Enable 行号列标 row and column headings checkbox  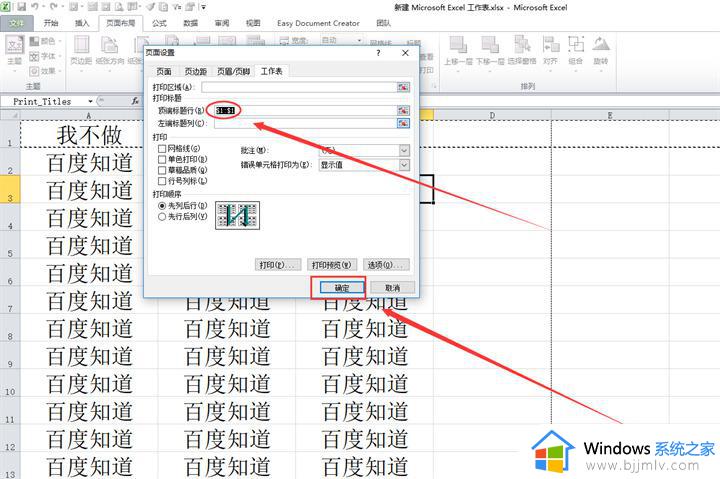[162, 181]
